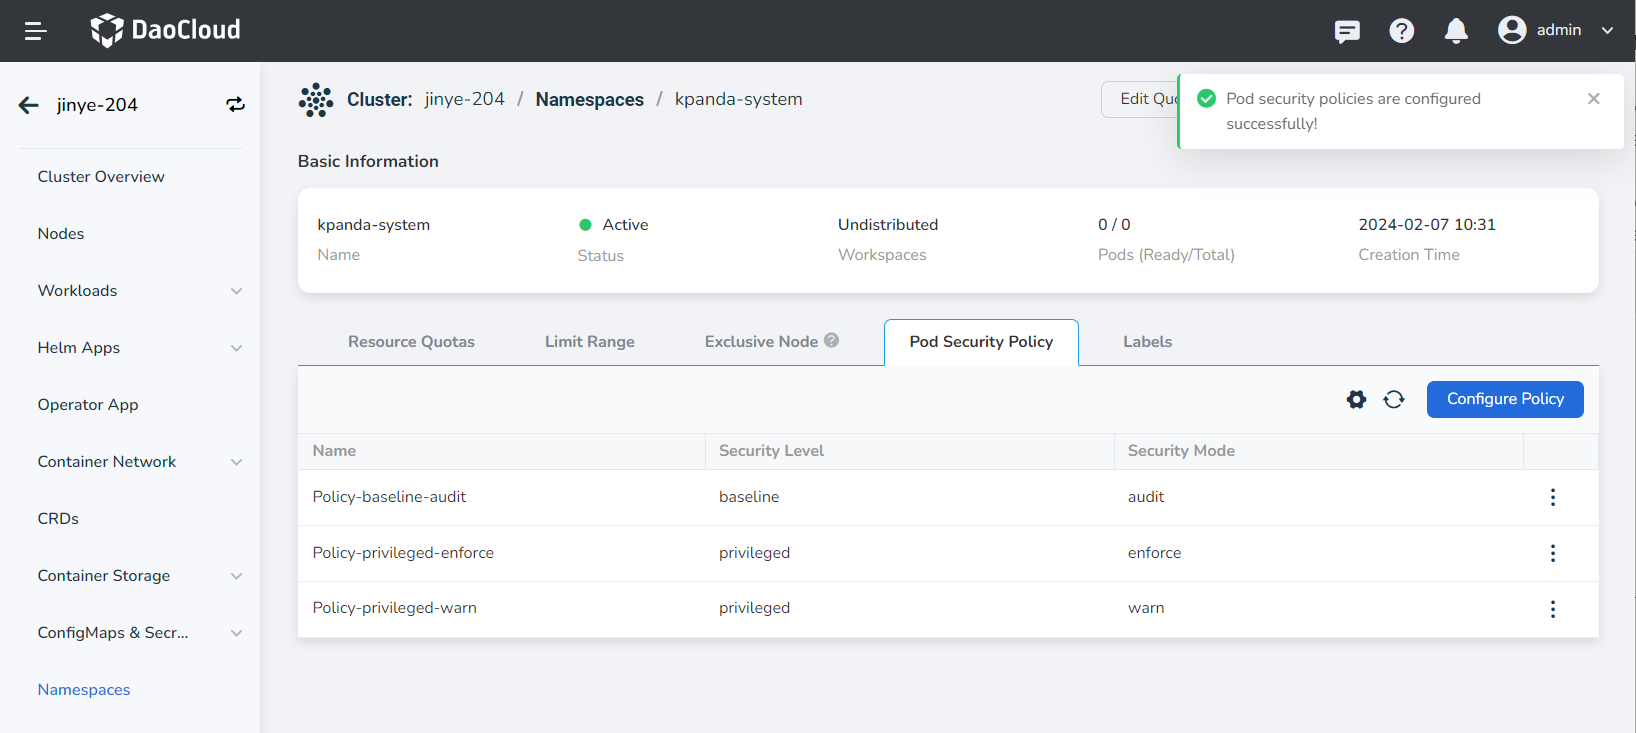Refresh the pod security policy list
The width and height of the screenshot is (1636, 733).
pos(1394,400)
